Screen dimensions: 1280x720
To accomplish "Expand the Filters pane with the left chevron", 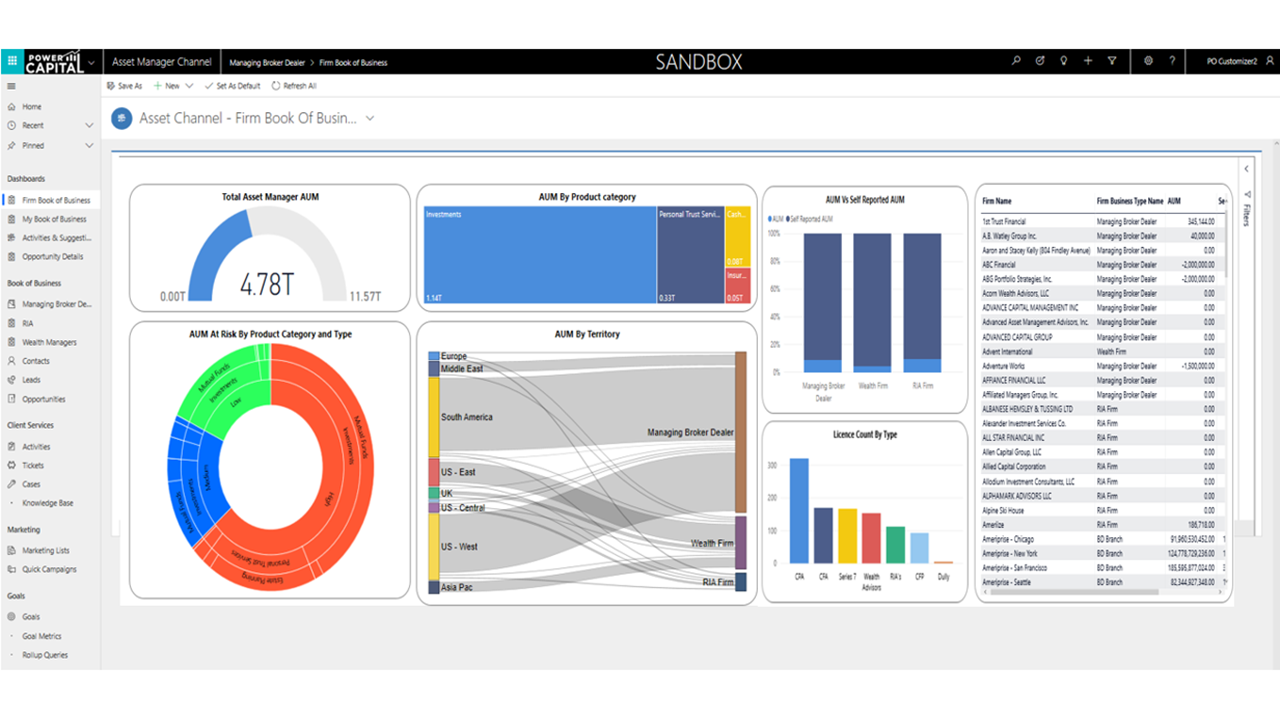I will (1247, 169).
